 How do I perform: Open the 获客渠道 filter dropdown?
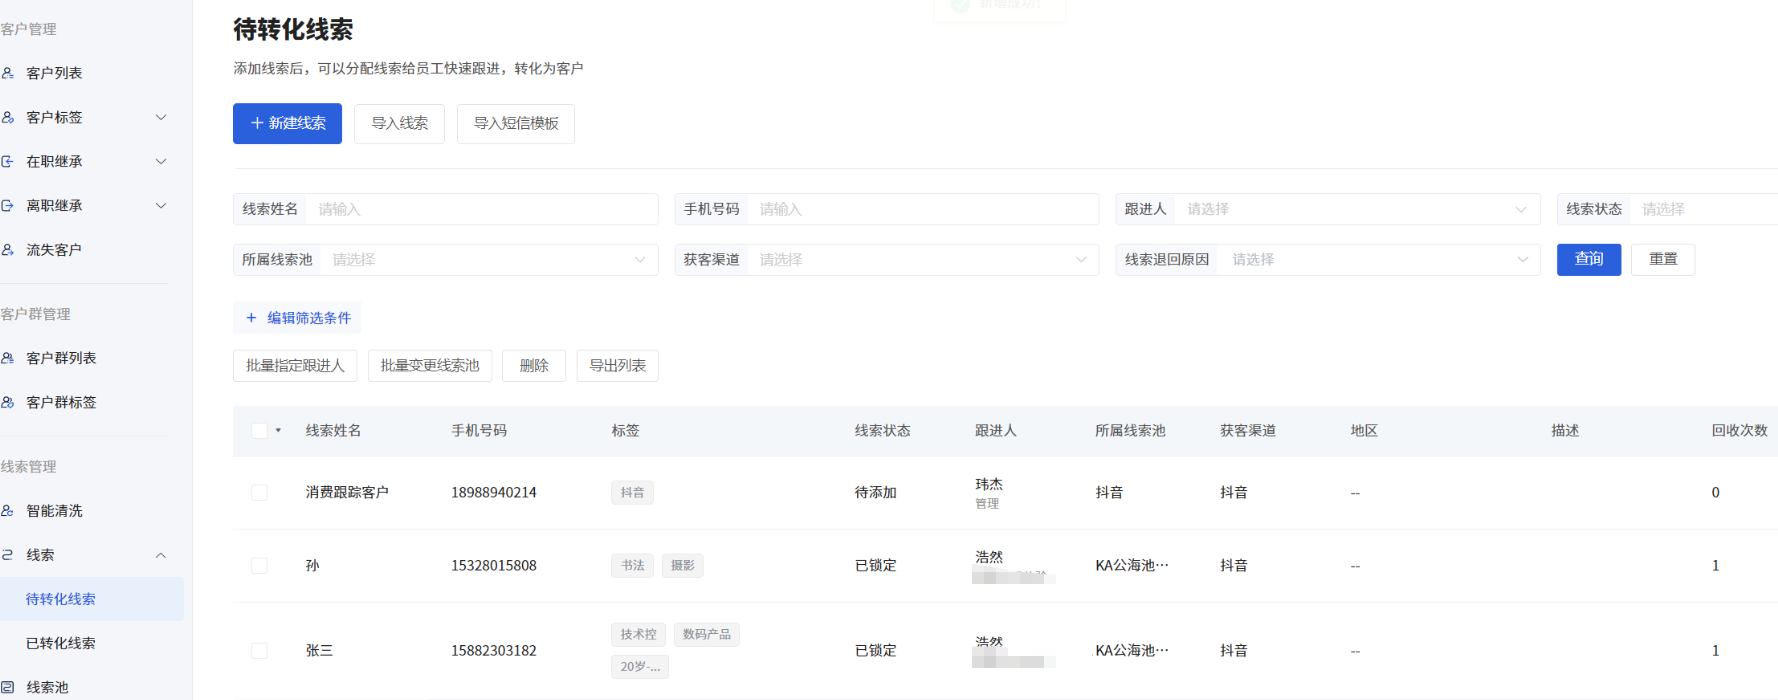click(x=887, y=260)
